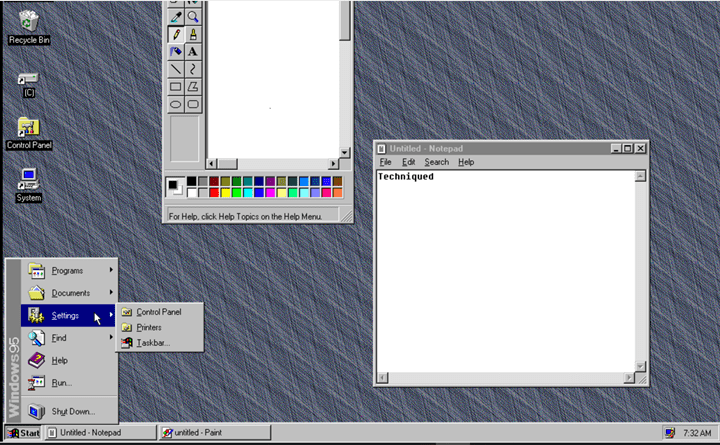Click the Recycle Bin desktop icon
Viewport: 720px width, 445px height.
point(28,28)
